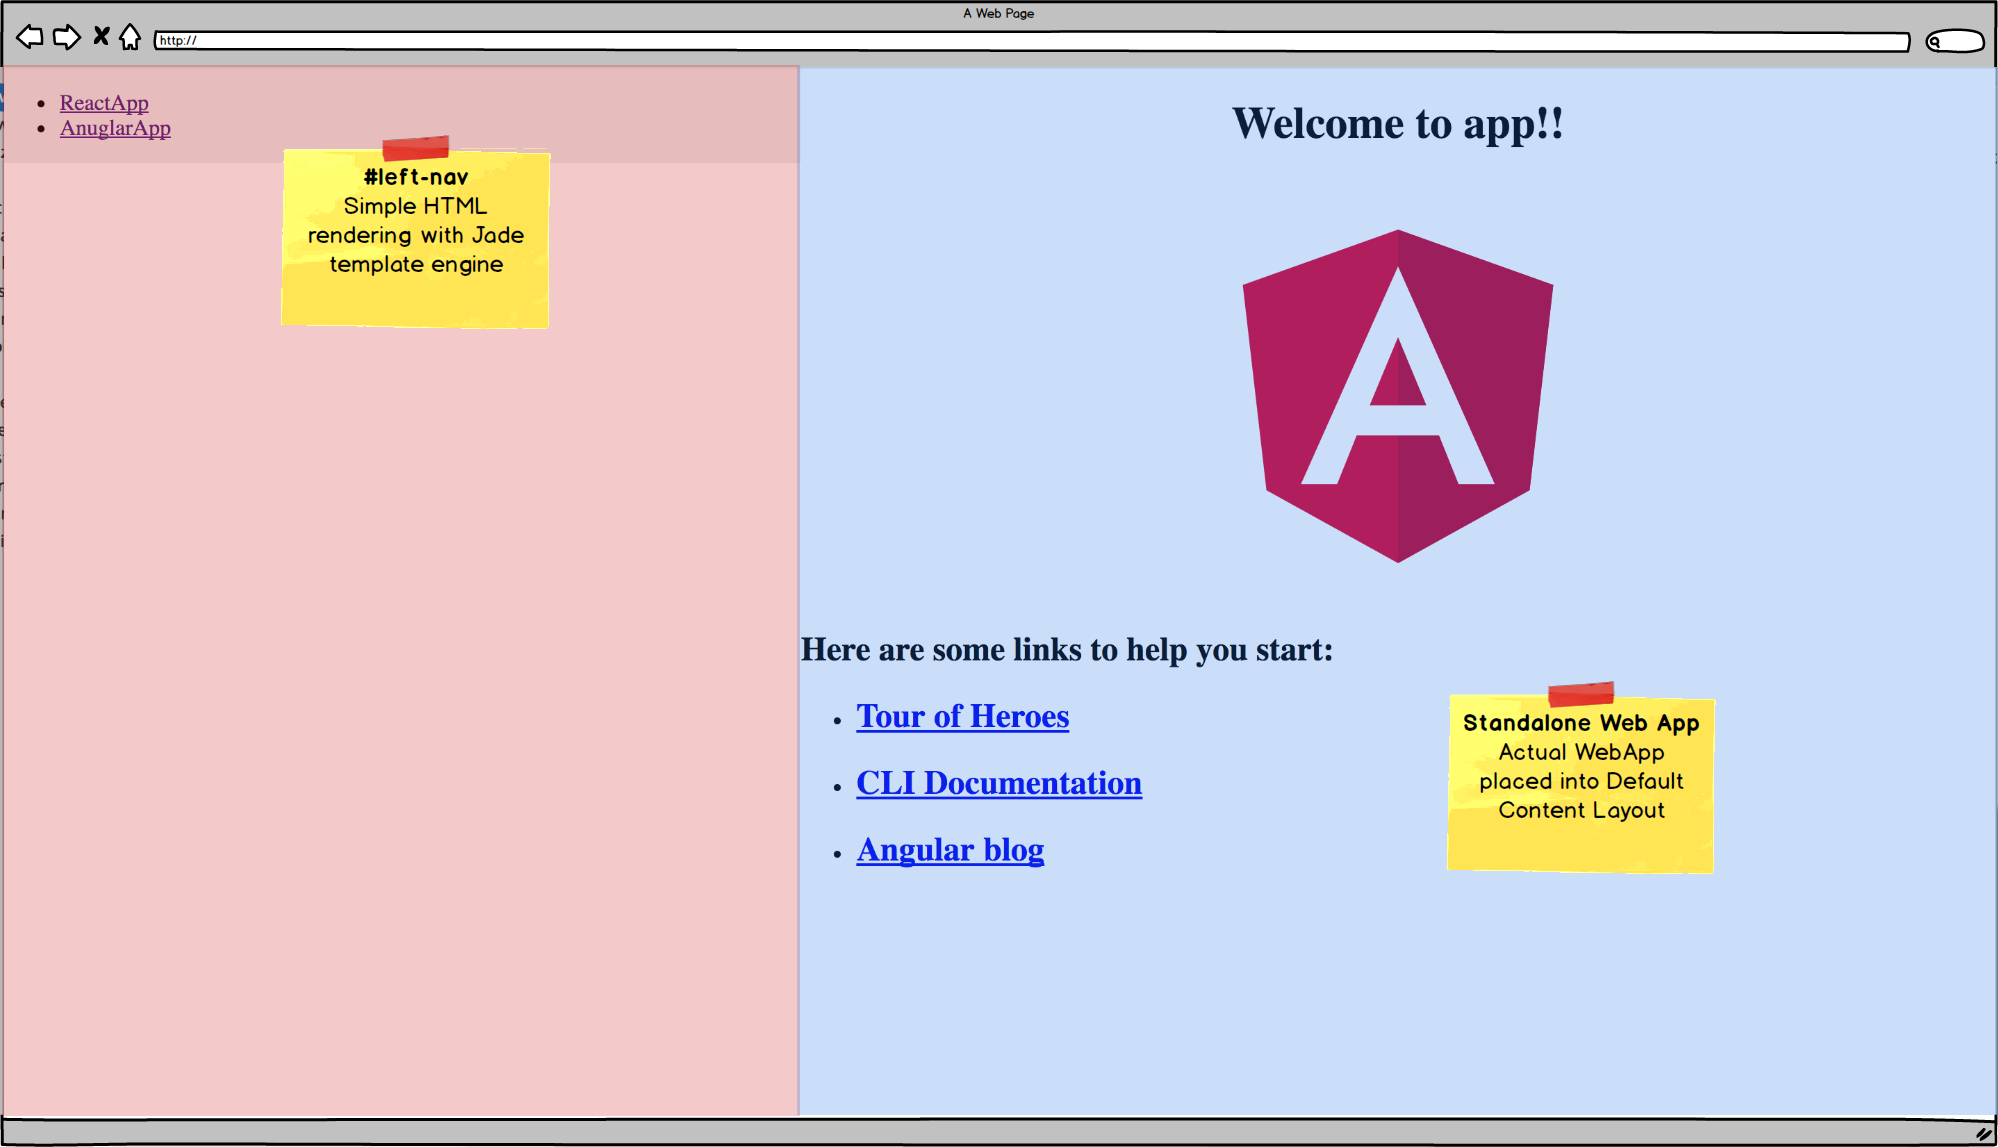Click the 'A Web Page' window title
The height and width of the screenshot is (1147, 1998).
[999, 13]
